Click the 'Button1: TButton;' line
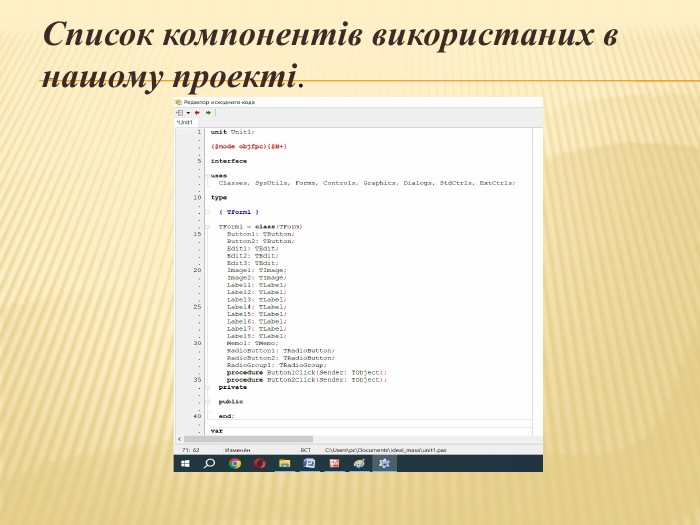 [x=261, y=234]
